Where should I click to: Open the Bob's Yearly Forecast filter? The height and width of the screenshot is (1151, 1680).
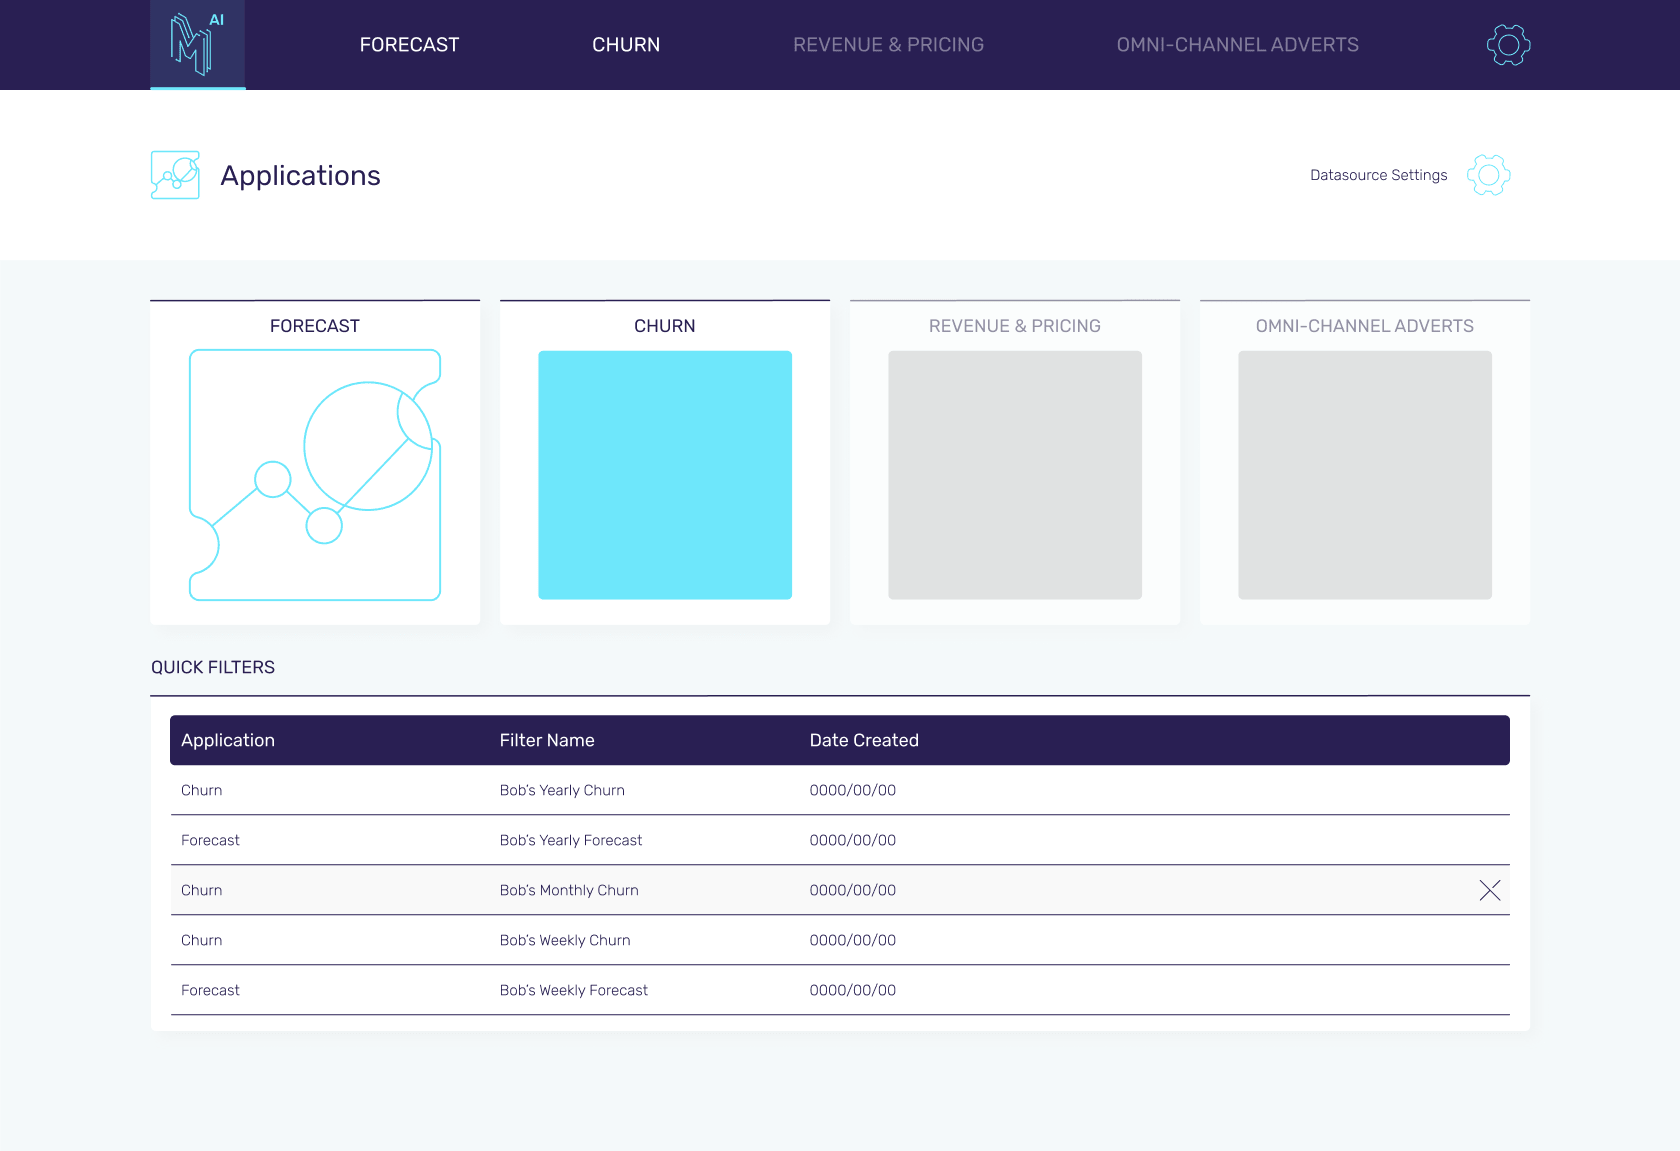point(571,840)
